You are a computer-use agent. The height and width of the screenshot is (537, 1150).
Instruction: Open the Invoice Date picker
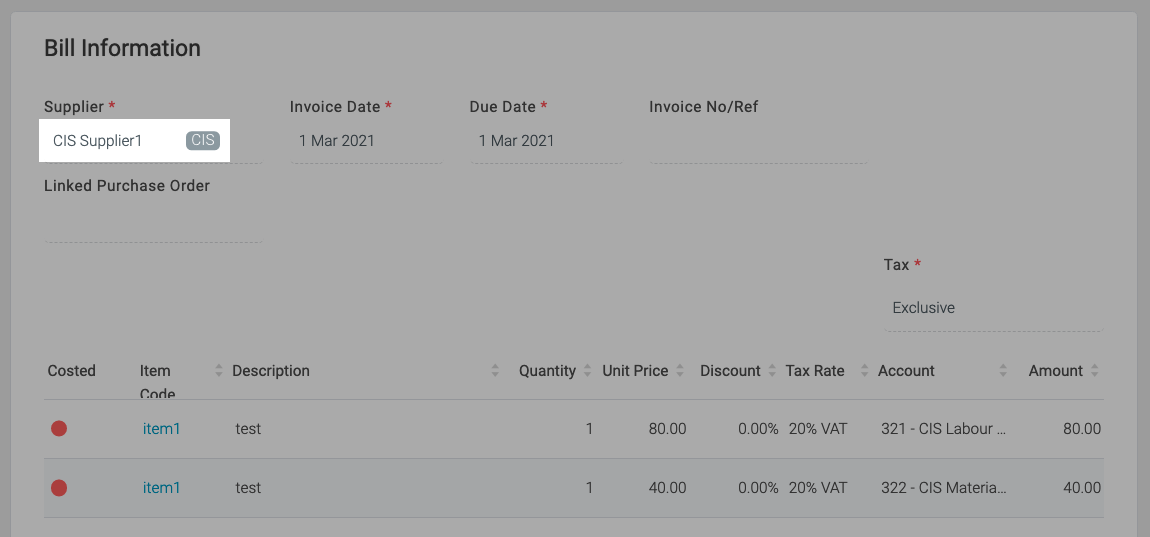coord(366,141)
